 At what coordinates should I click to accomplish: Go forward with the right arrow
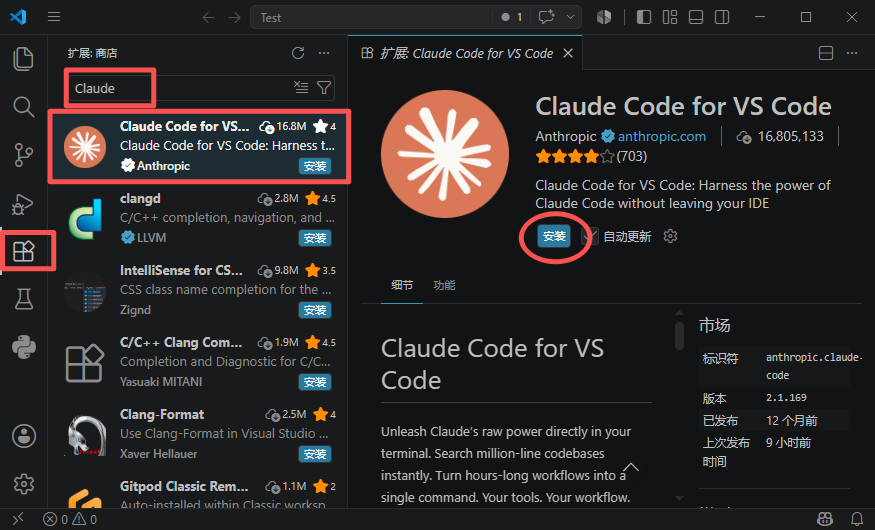pyautogui.click(x=234, y=17)
